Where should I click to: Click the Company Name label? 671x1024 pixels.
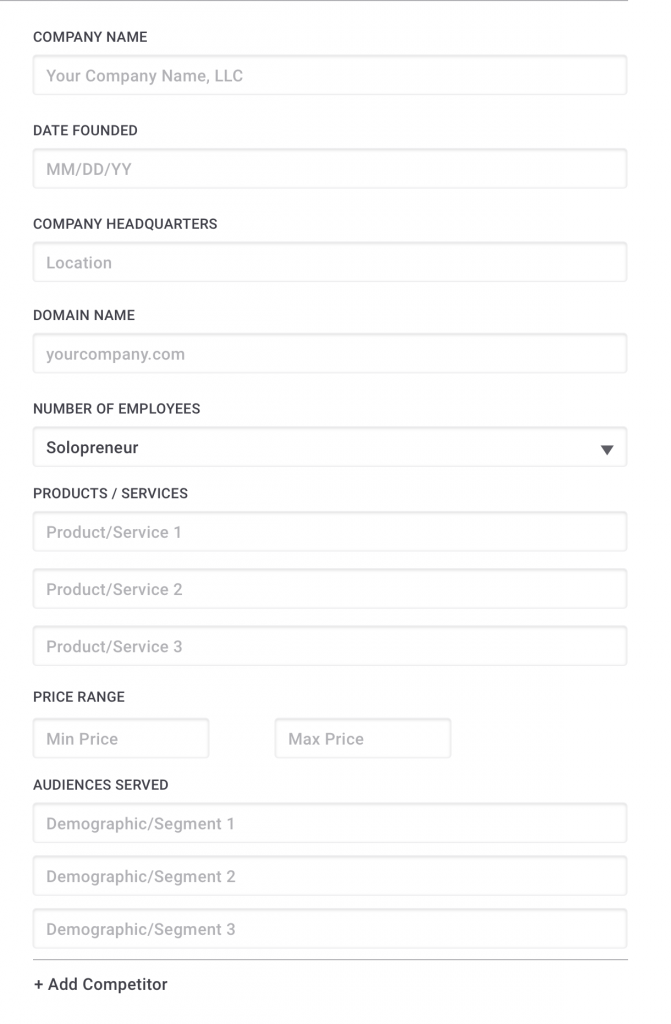[90, 37]
